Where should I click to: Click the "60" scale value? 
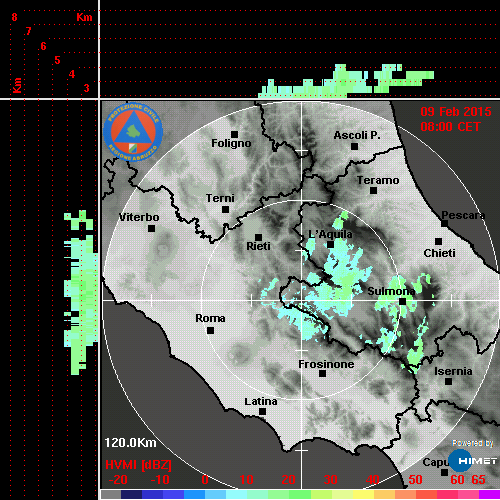(457, 480)
